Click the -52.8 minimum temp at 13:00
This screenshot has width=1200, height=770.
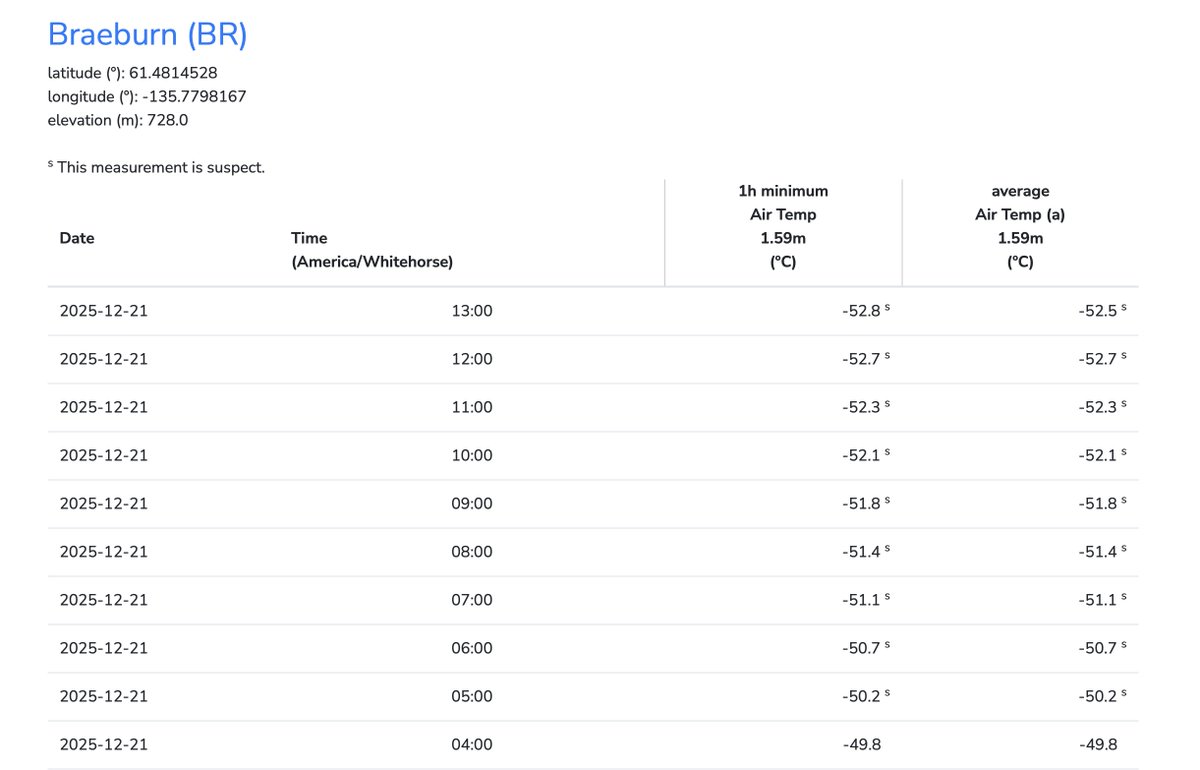tap(866, 311)
